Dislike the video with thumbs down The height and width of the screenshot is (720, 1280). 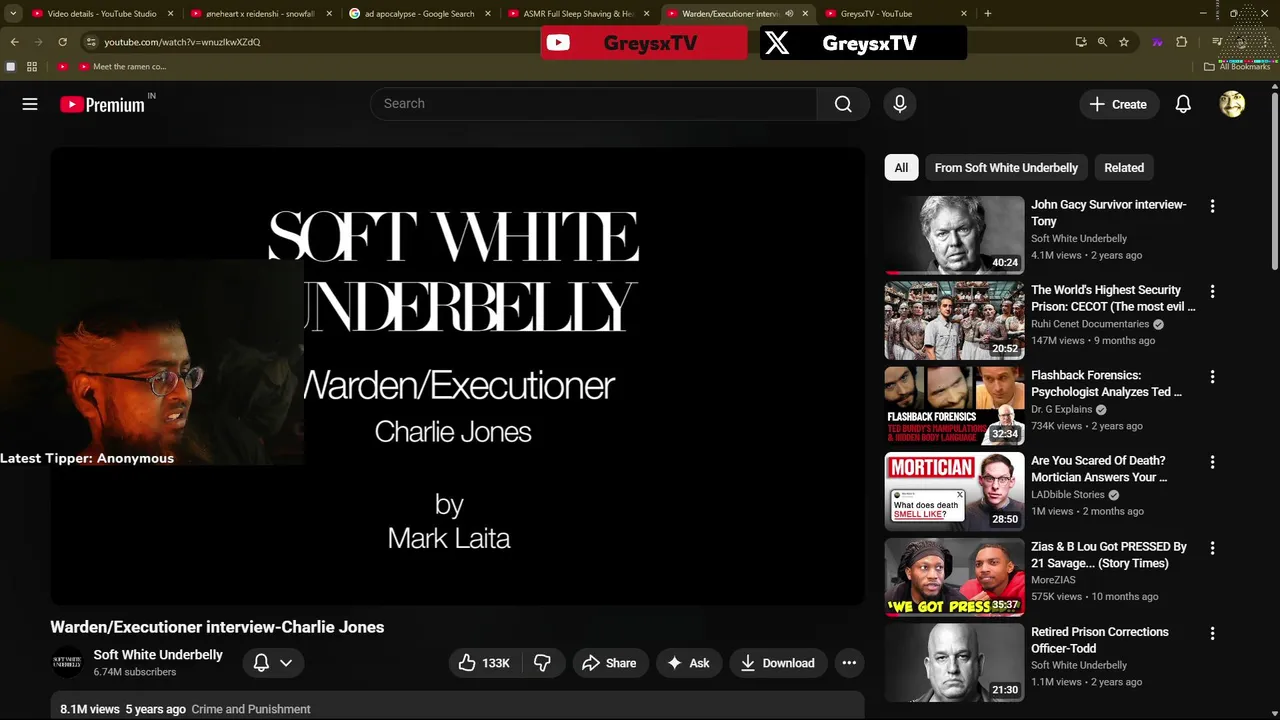click(x=543, y=663)
